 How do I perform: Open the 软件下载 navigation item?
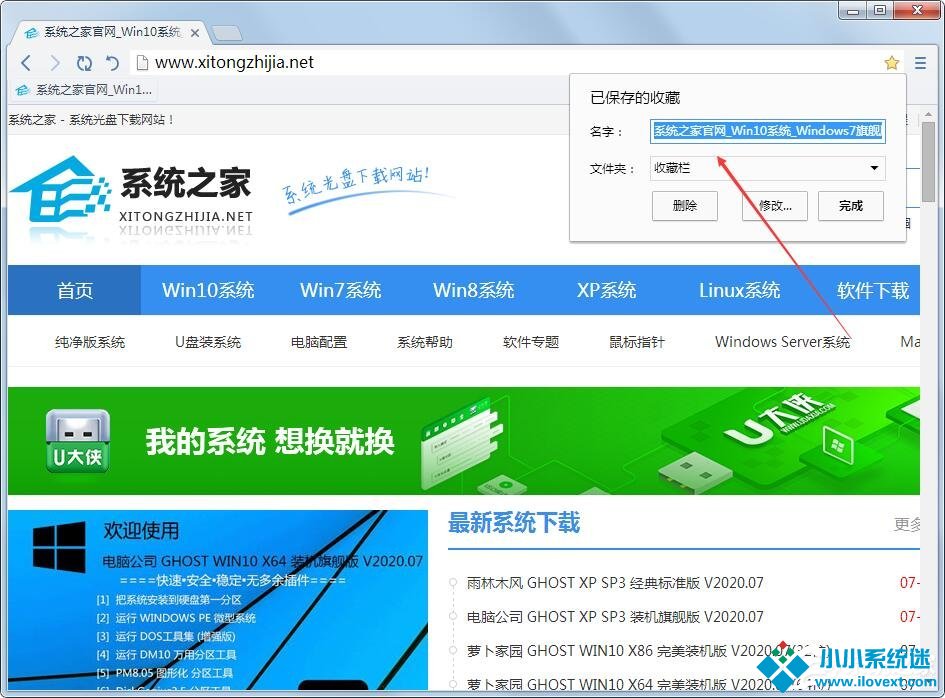[x=872, y=290]
